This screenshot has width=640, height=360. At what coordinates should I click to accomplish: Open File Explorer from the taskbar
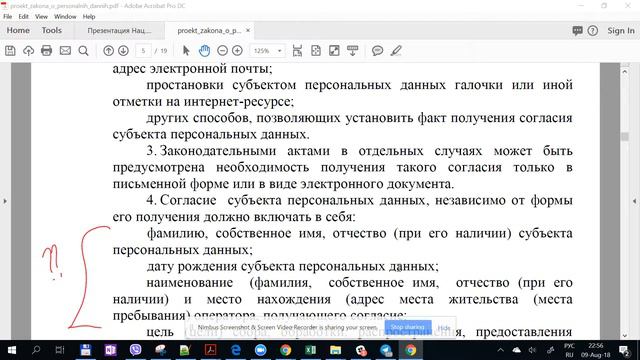click(x=336, y=350)
